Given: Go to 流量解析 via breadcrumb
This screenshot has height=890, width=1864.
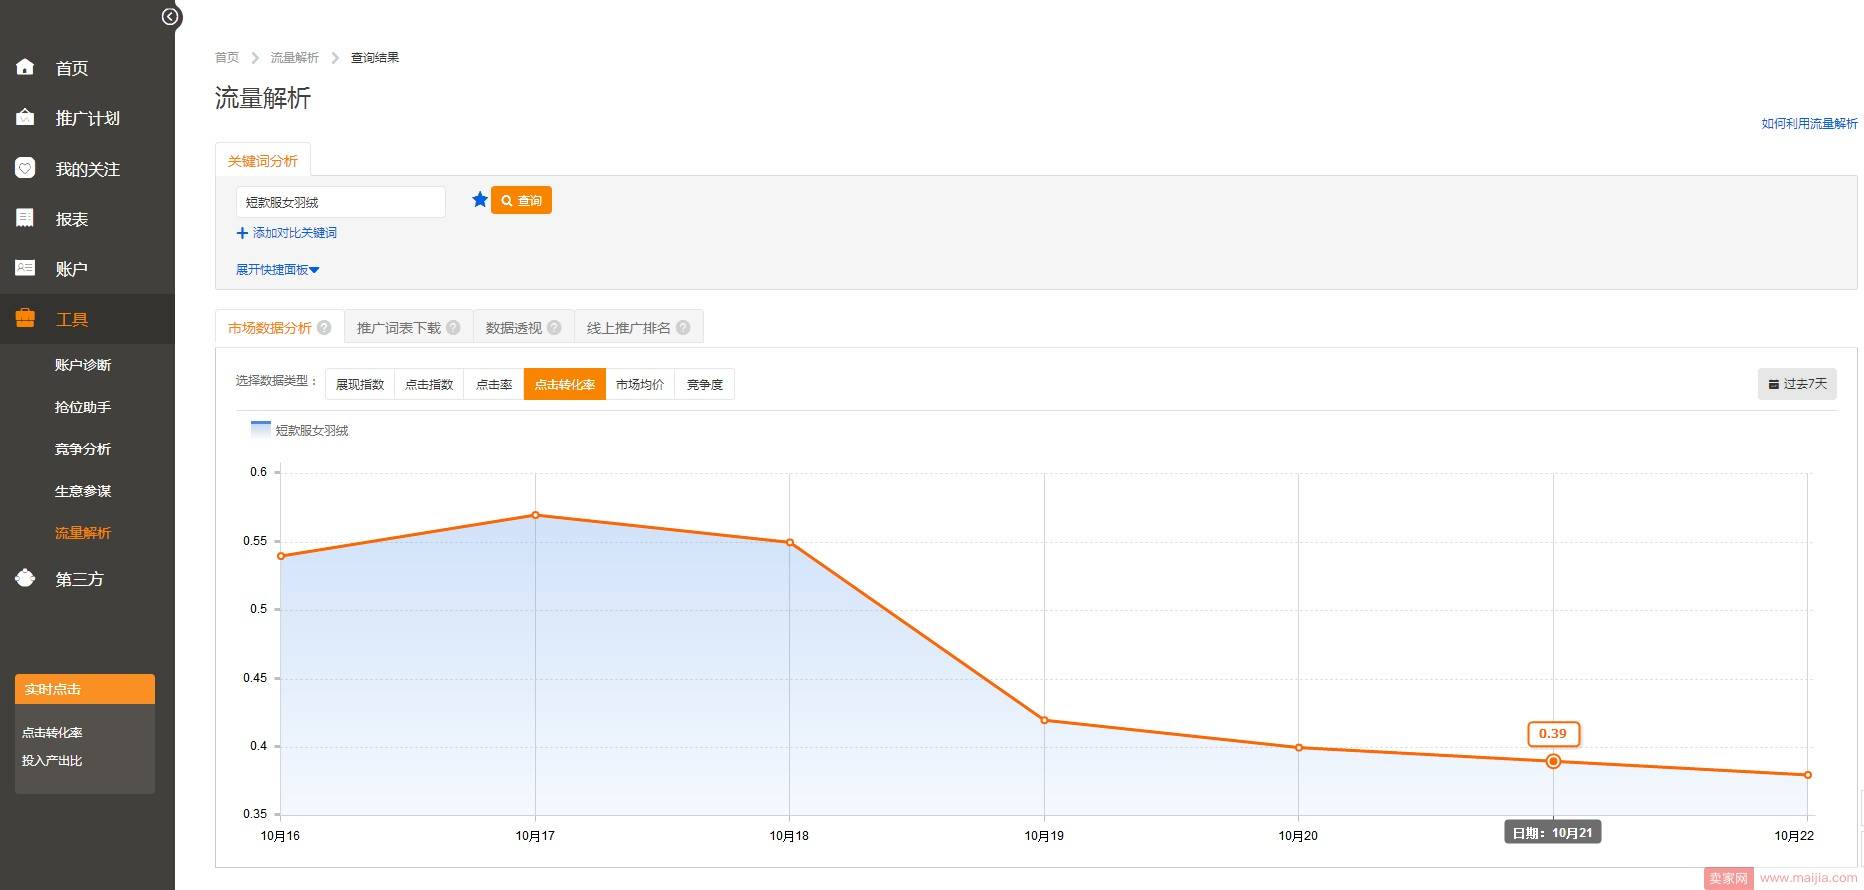Looking at the screenshot, I should [x=295, y=58].
